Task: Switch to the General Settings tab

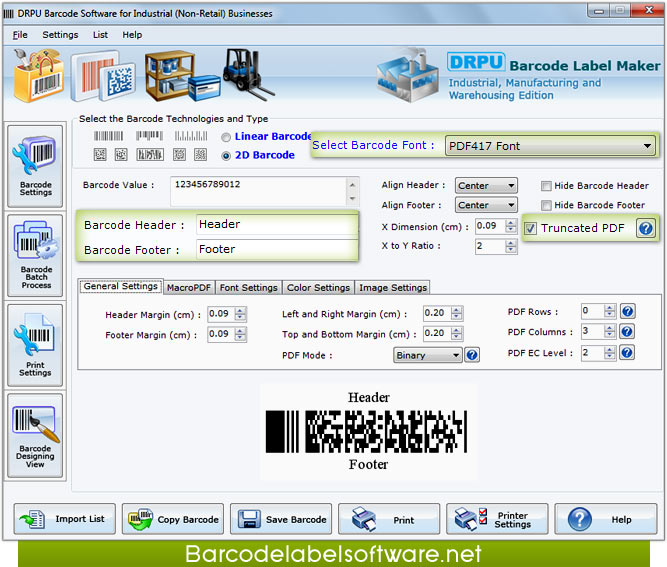Action: click(121, 286)
